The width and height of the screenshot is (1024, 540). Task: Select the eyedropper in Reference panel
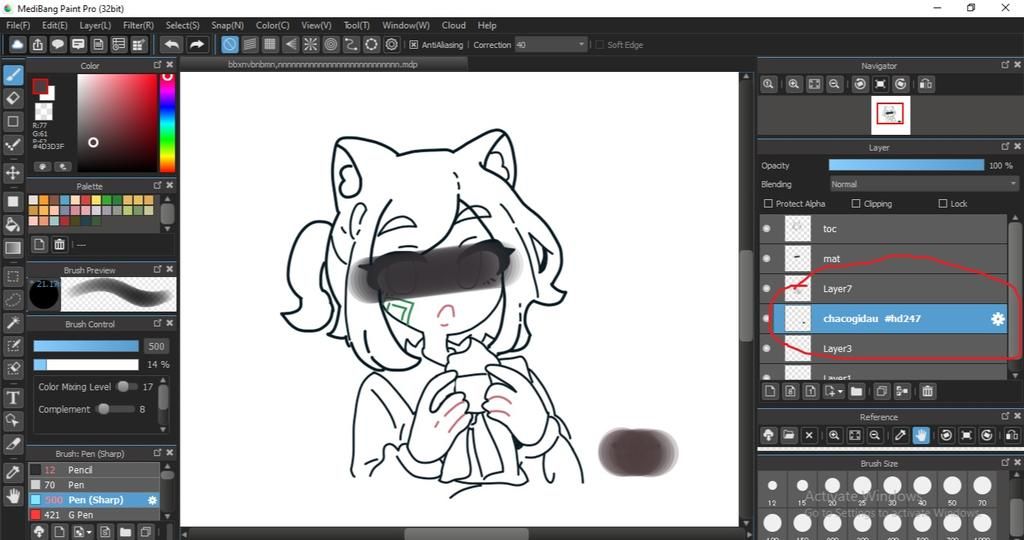coord(900,435)
